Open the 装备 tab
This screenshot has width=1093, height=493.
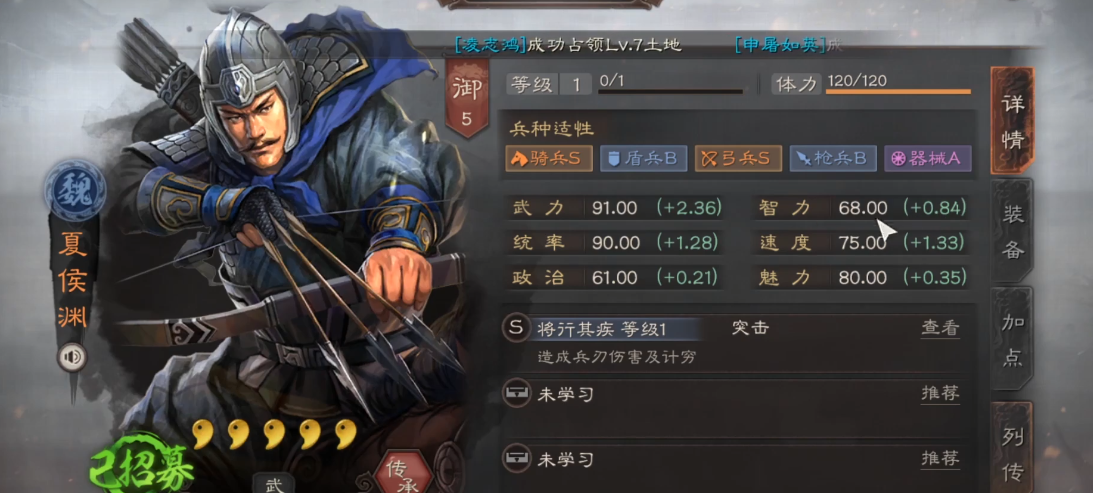point(1013,232)
